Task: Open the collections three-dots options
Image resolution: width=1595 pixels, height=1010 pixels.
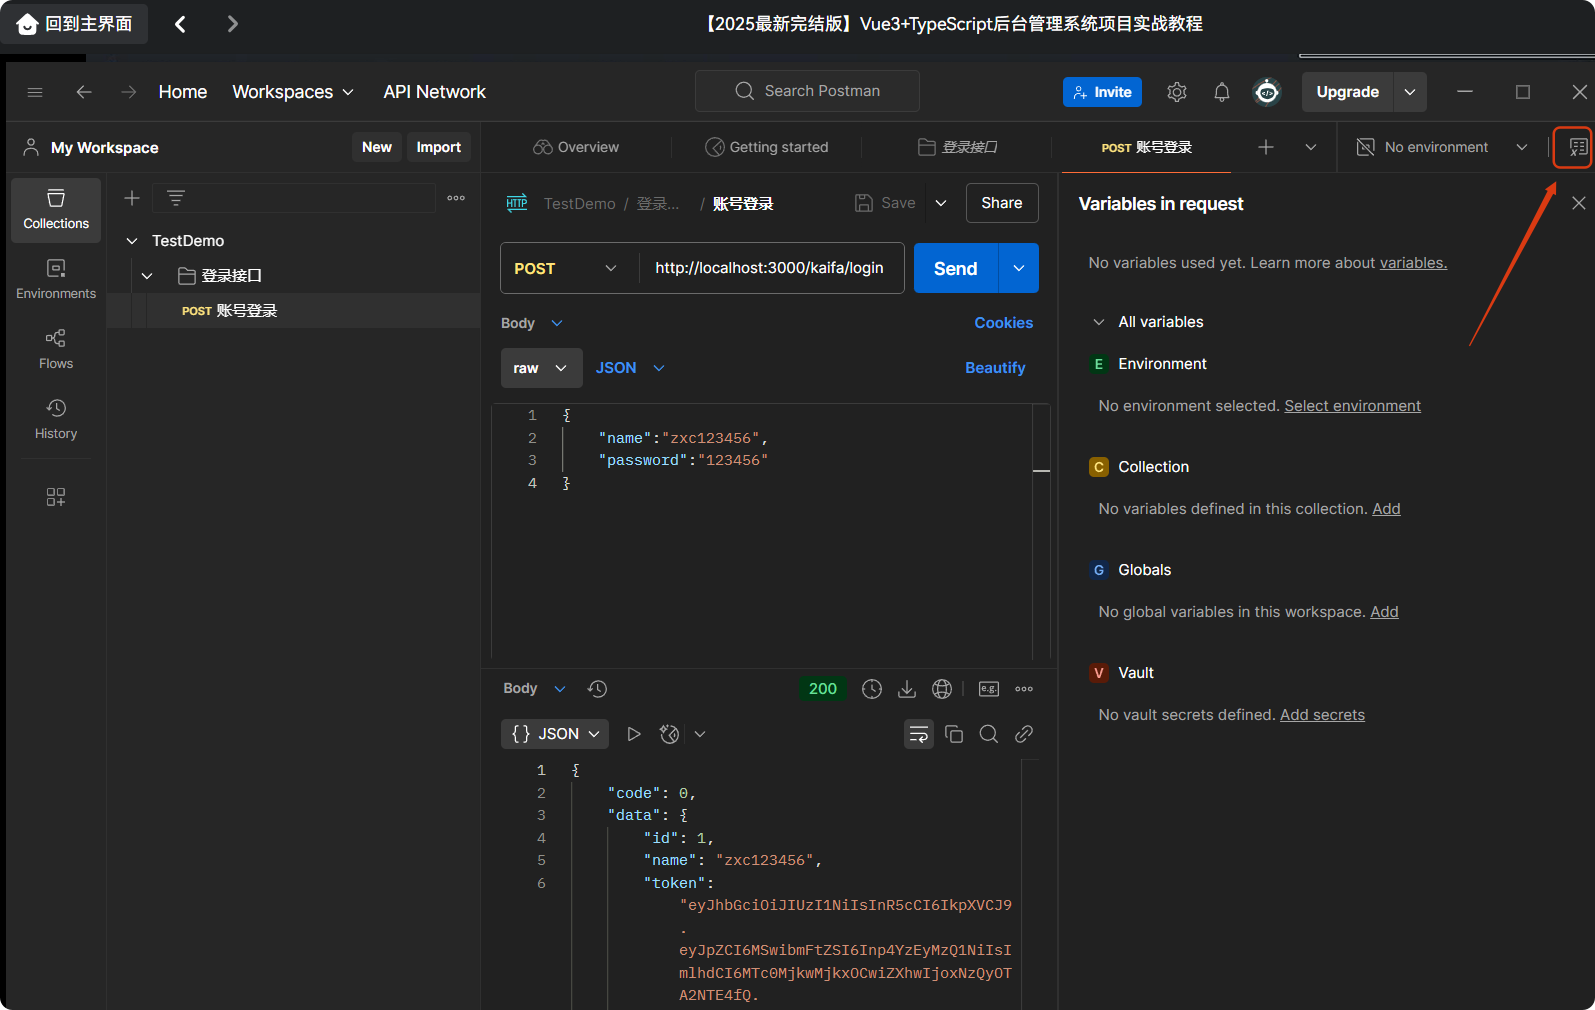Action: point(456,198)
